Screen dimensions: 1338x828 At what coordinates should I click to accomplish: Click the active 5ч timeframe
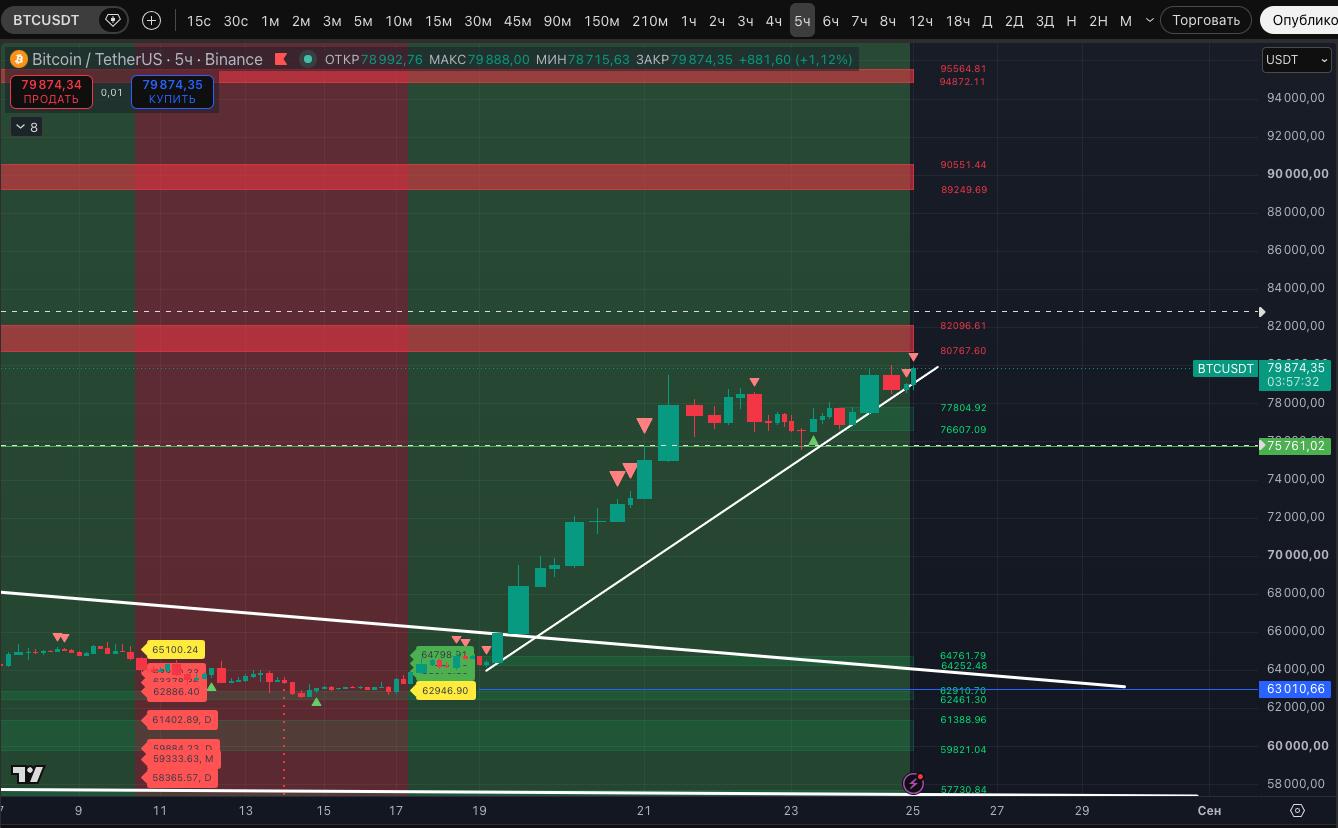(802, 21)
